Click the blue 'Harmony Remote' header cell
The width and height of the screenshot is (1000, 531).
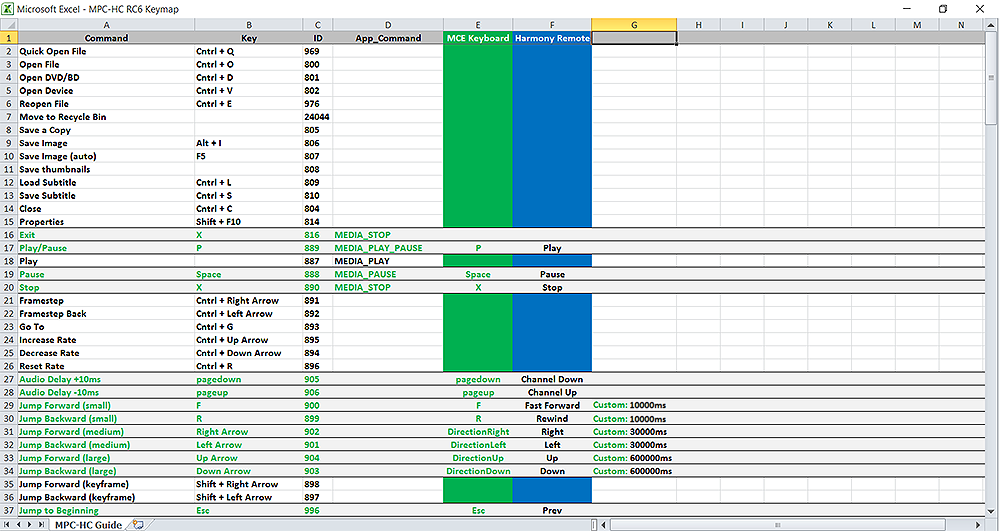coord(552,38)
